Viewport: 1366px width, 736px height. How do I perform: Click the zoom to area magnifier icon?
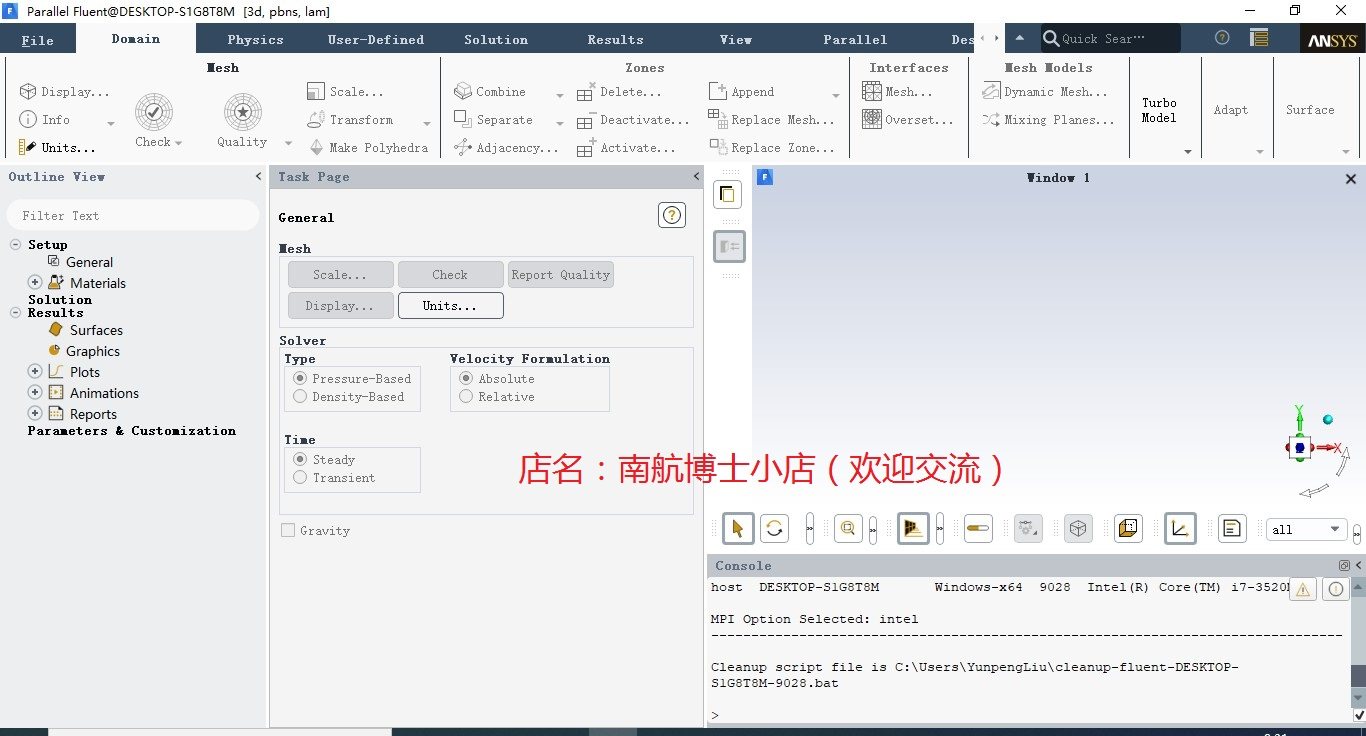pyautogui.click(x=849, y=528)
